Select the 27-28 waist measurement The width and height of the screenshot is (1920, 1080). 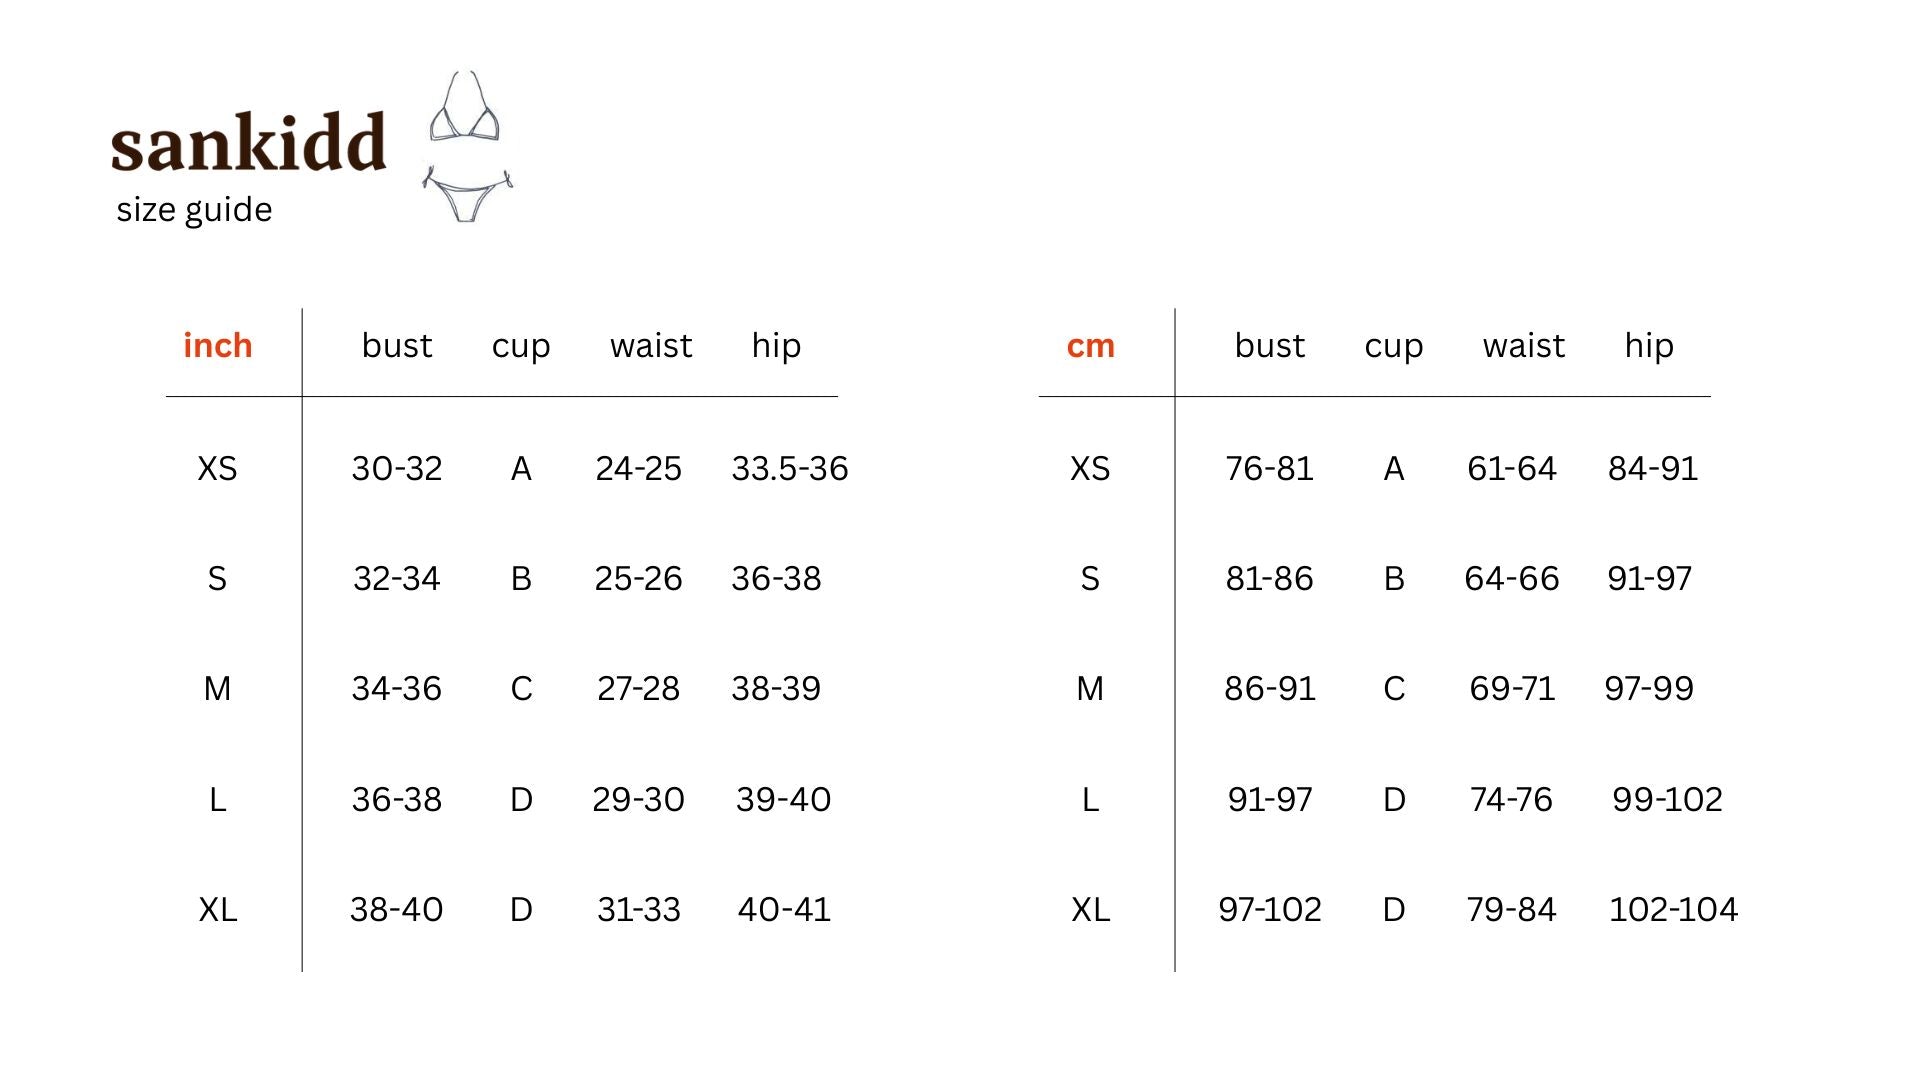pyautogui.click(x=638, y=689)
